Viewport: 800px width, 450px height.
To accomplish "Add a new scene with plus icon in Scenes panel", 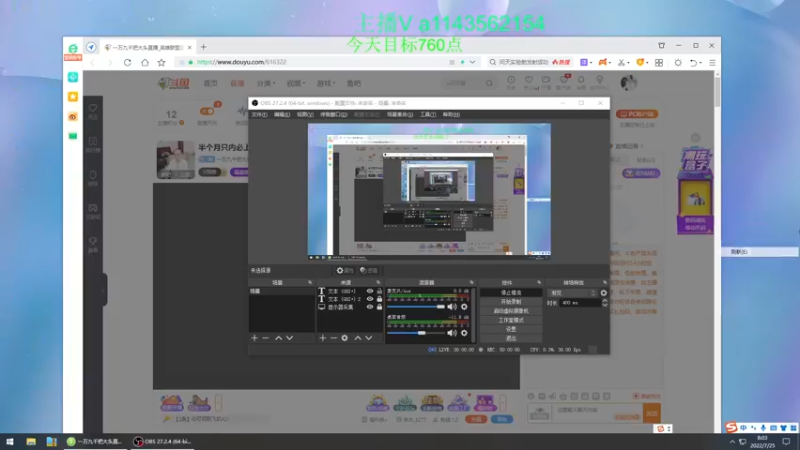I will (x=254, y=338).
